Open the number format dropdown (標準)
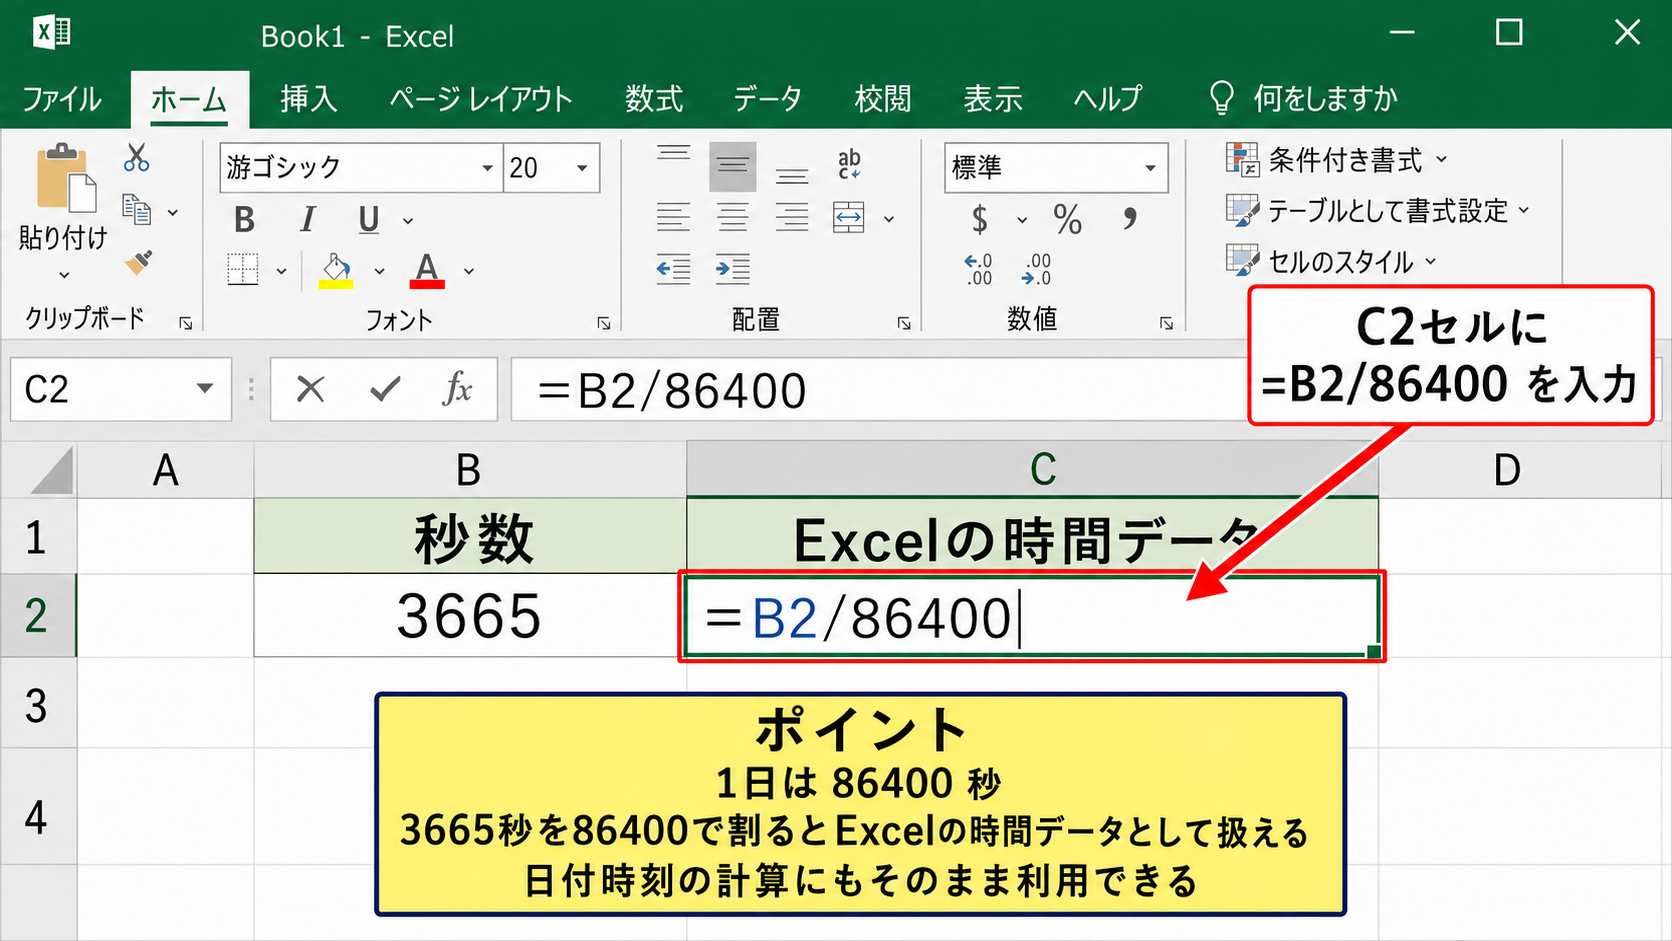Screen dimensions: 1672x941 [1150, 168]
